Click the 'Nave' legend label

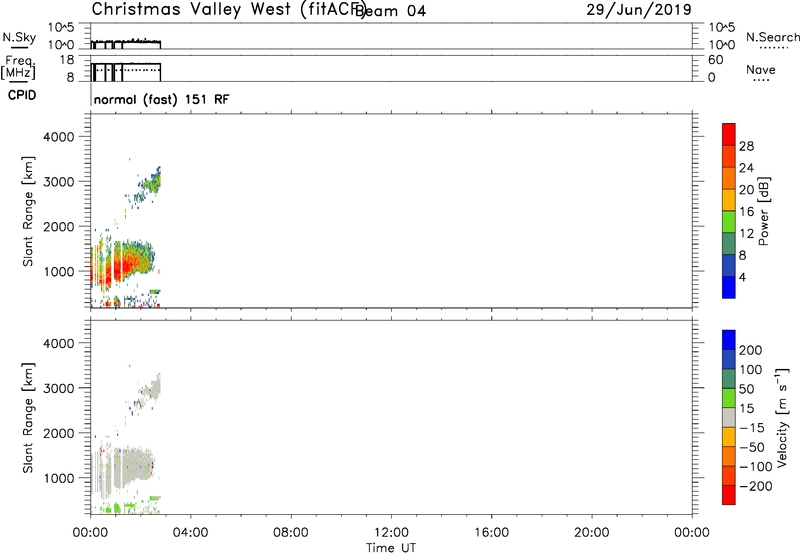[x=761, y=70]
